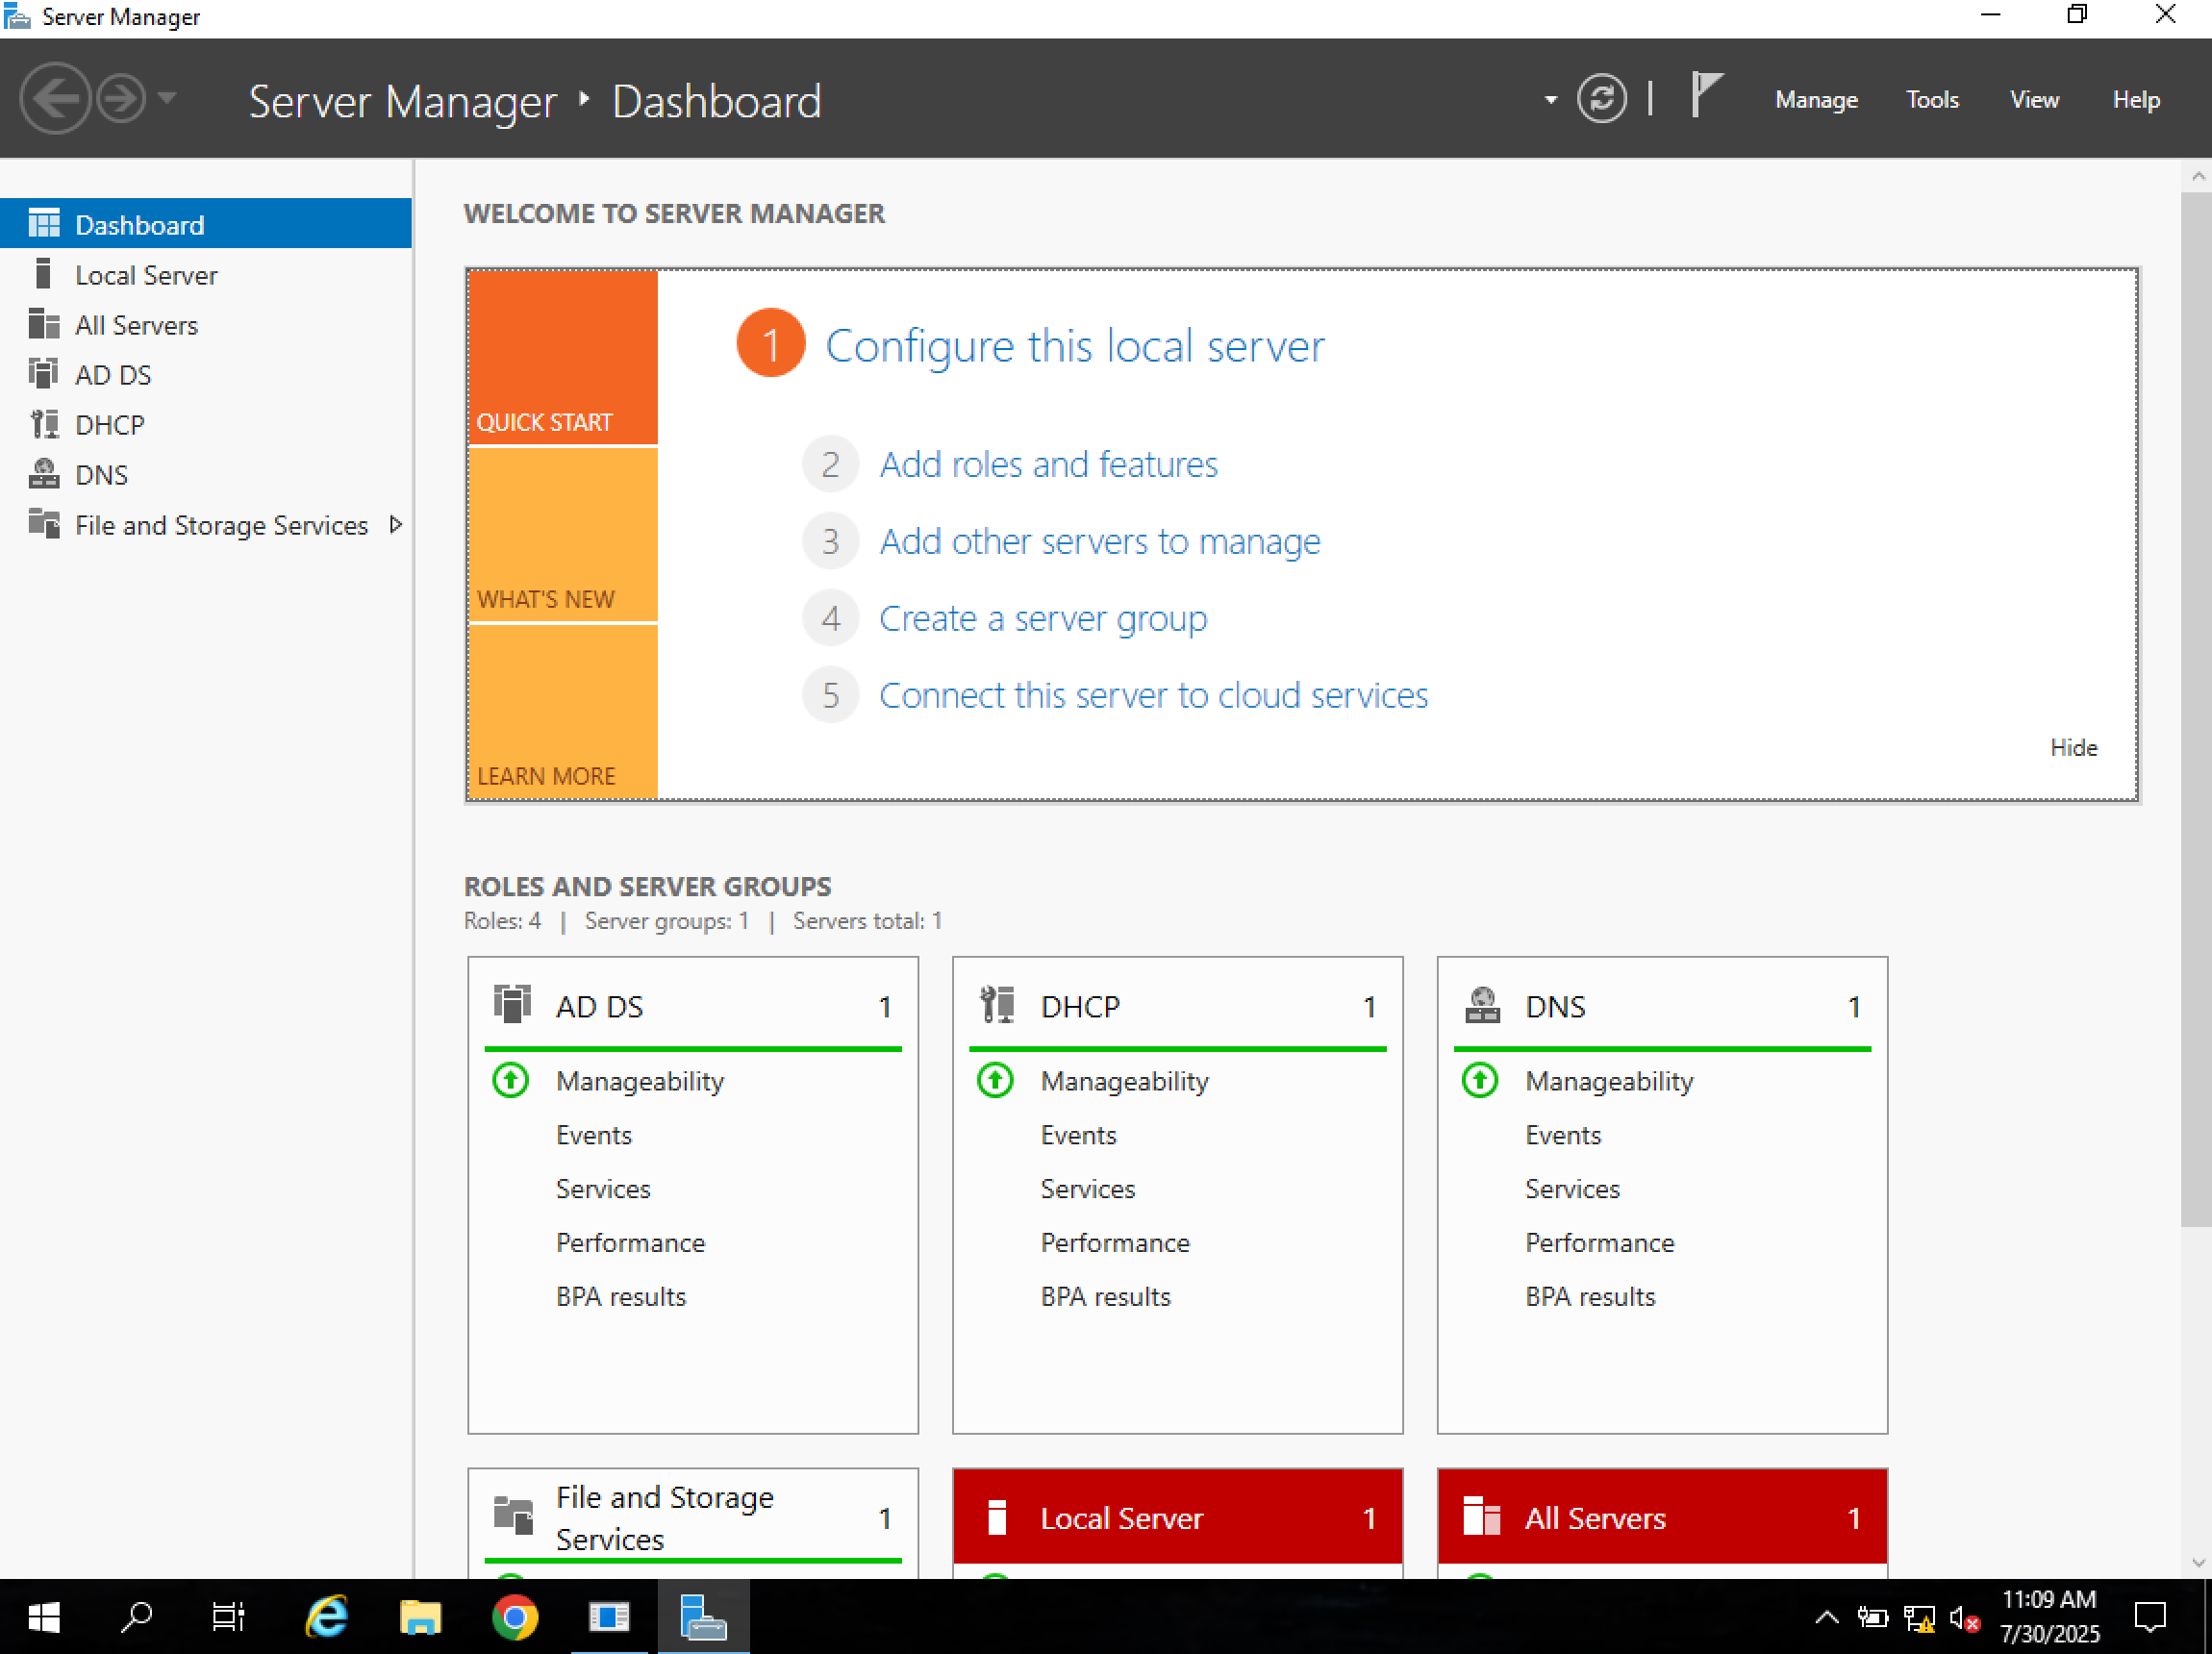The height and width of the screenshot is (1654, 2212).
Task: Click Local Server icon in sidebar
Action: [43, 273]
